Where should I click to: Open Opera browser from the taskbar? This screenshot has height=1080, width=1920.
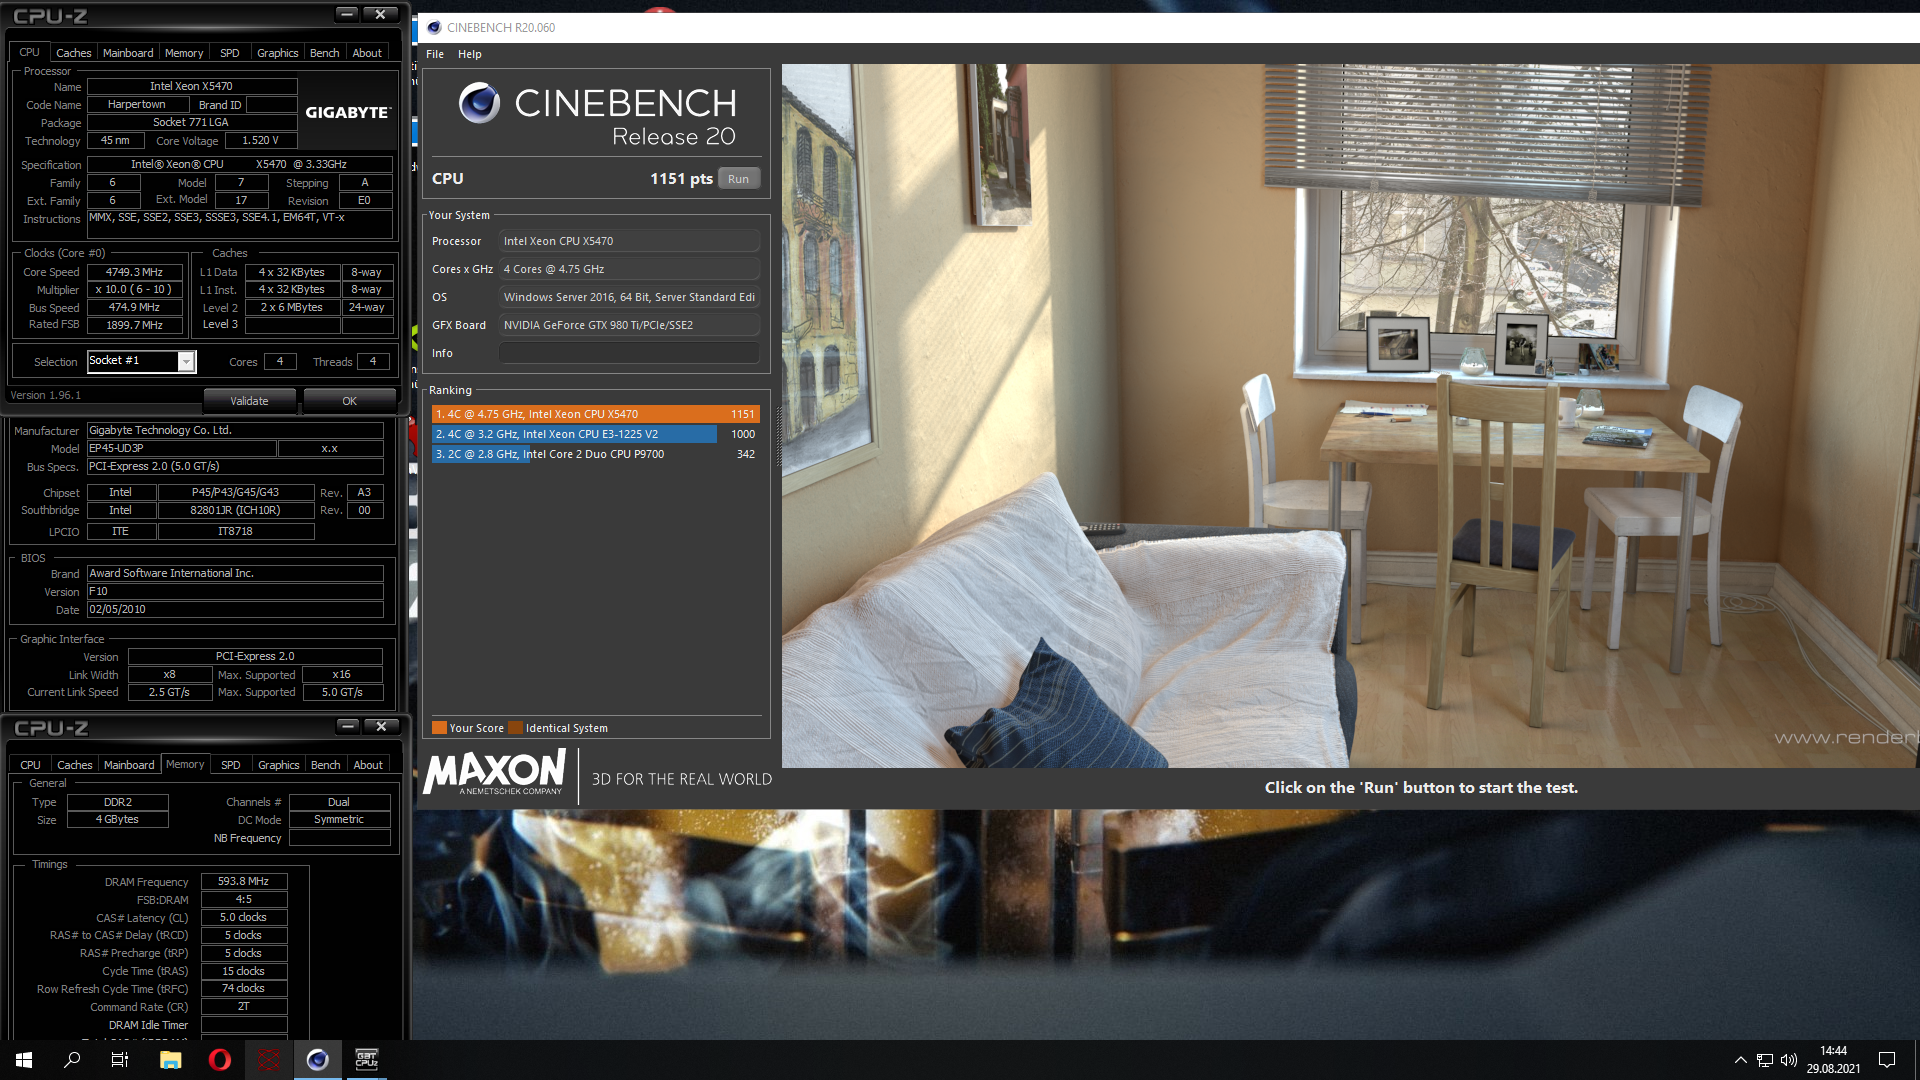(x=219, y=1059)
